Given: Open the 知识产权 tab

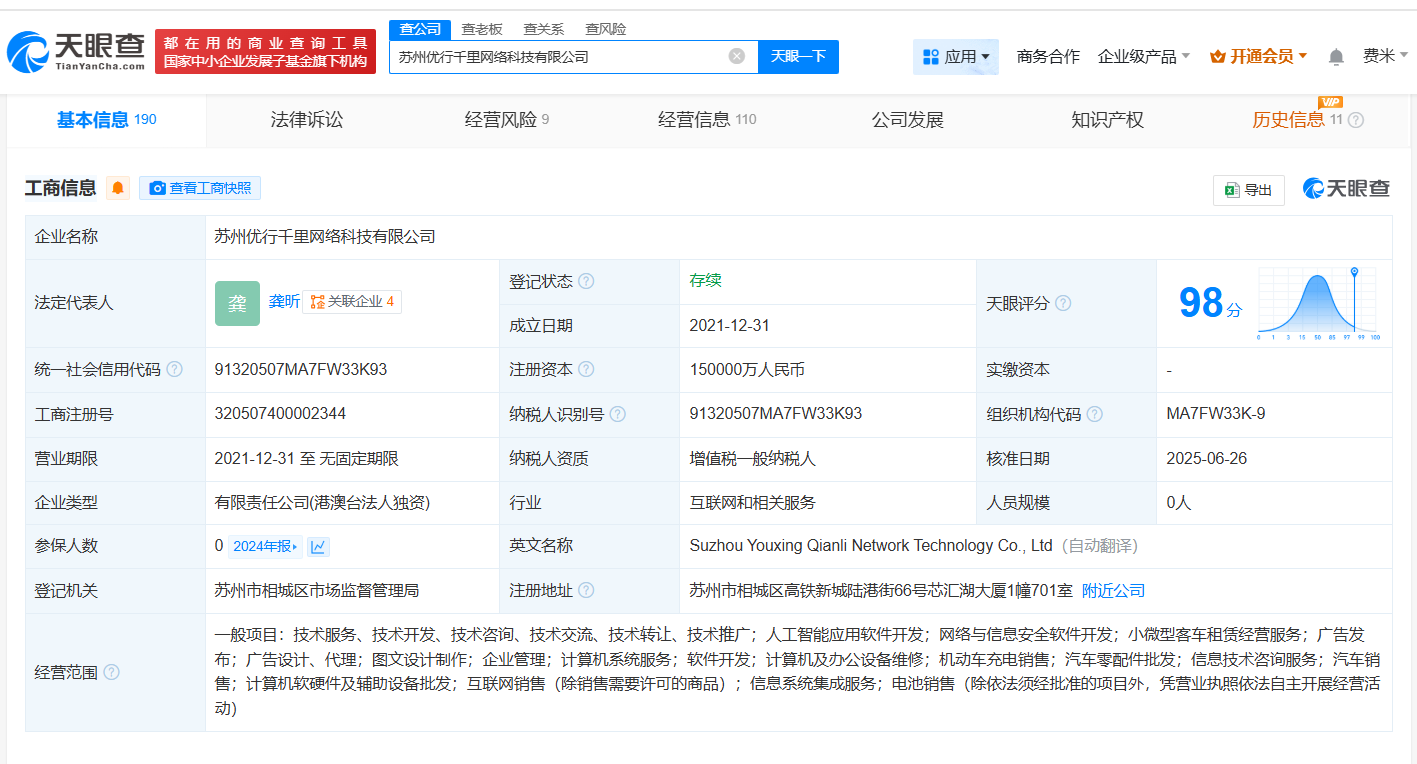Looking at the screenshot, I should click(x=1107, y=120).
